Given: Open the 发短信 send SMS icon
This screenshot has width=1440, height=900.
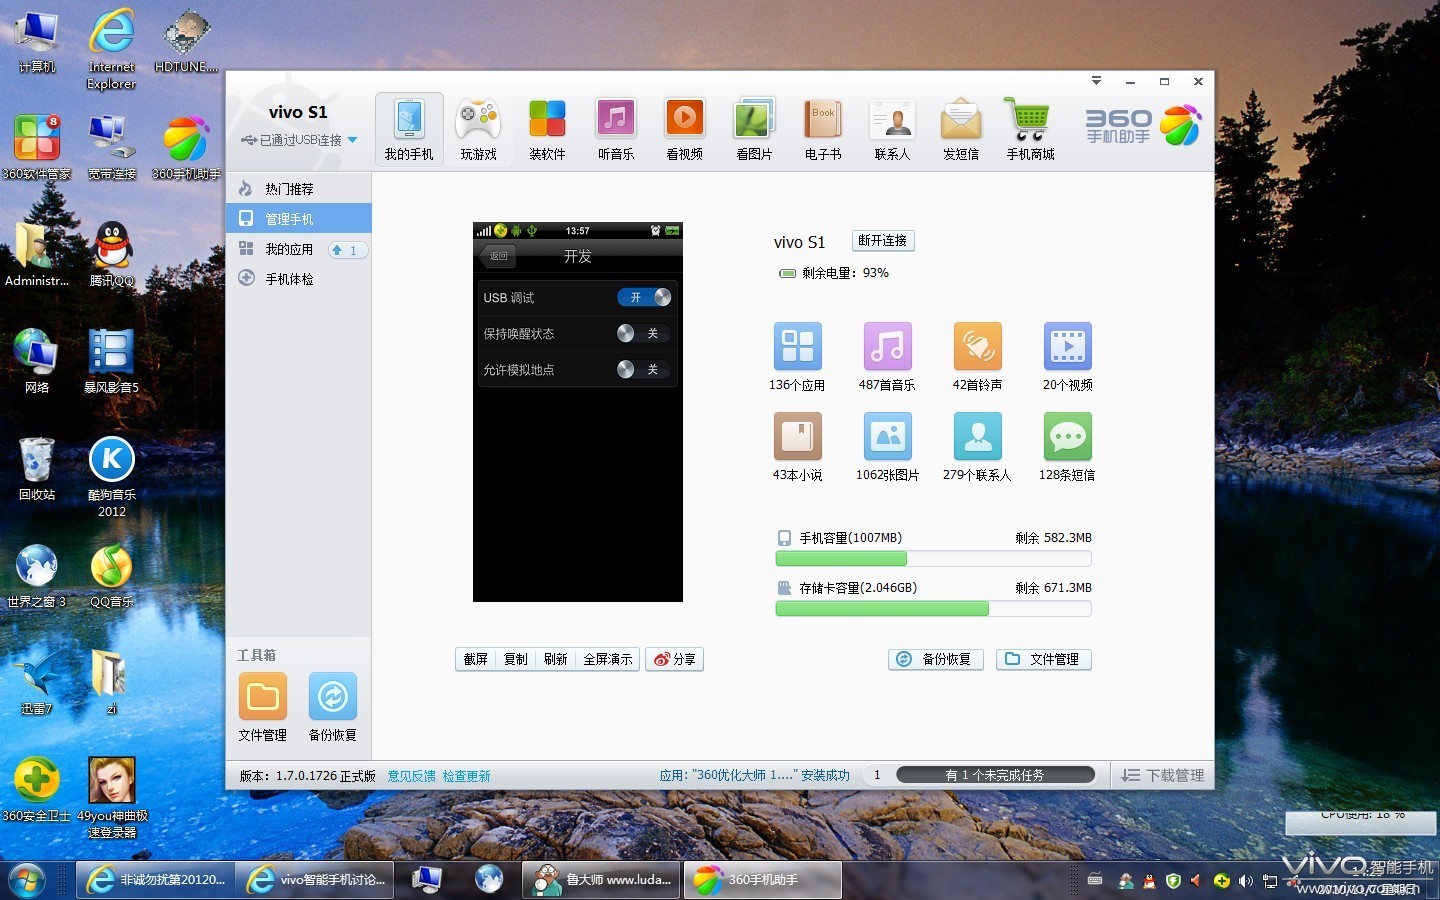Looking at the screenshot, I should tap(961, 129).
